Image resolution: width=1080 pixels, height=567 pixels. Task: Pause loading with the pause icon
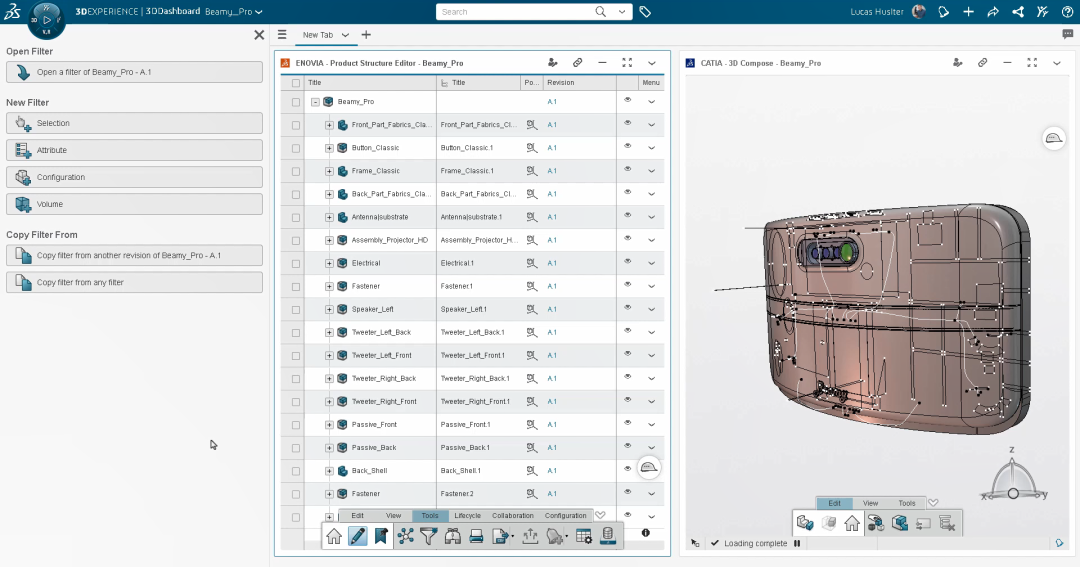pos(797,543)
